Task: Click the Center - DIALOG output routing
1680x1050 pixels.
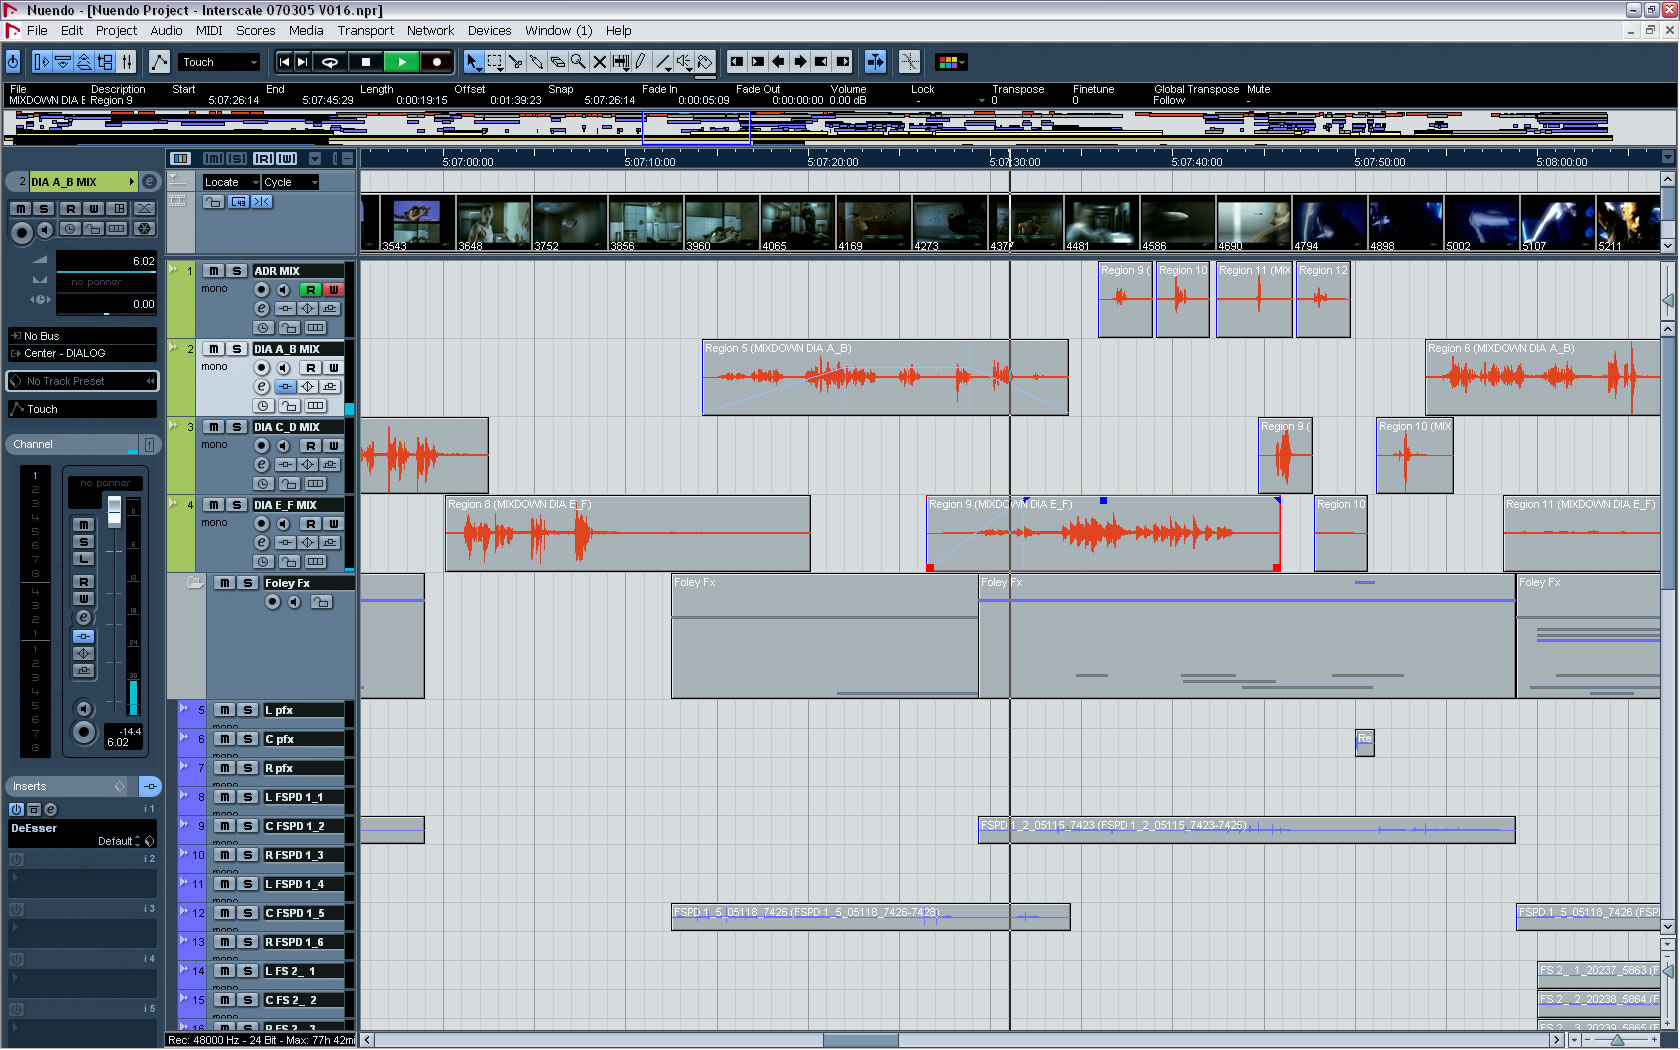Action: [x=82, y=353]
